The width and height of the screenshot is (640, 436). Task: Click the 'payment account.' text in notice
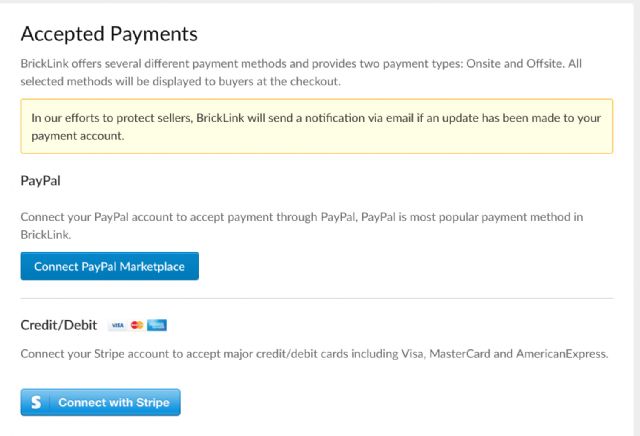click(x=77, y=136)
